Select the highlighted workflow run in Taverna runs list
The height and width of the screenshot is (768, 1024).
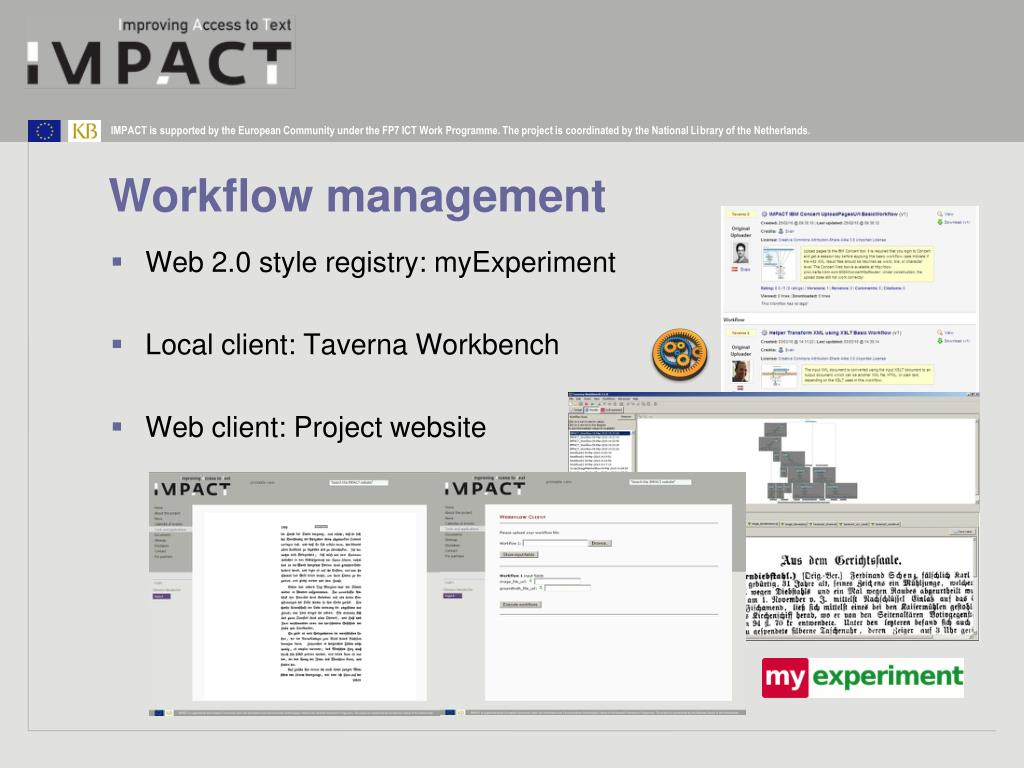tap(601, 433)
